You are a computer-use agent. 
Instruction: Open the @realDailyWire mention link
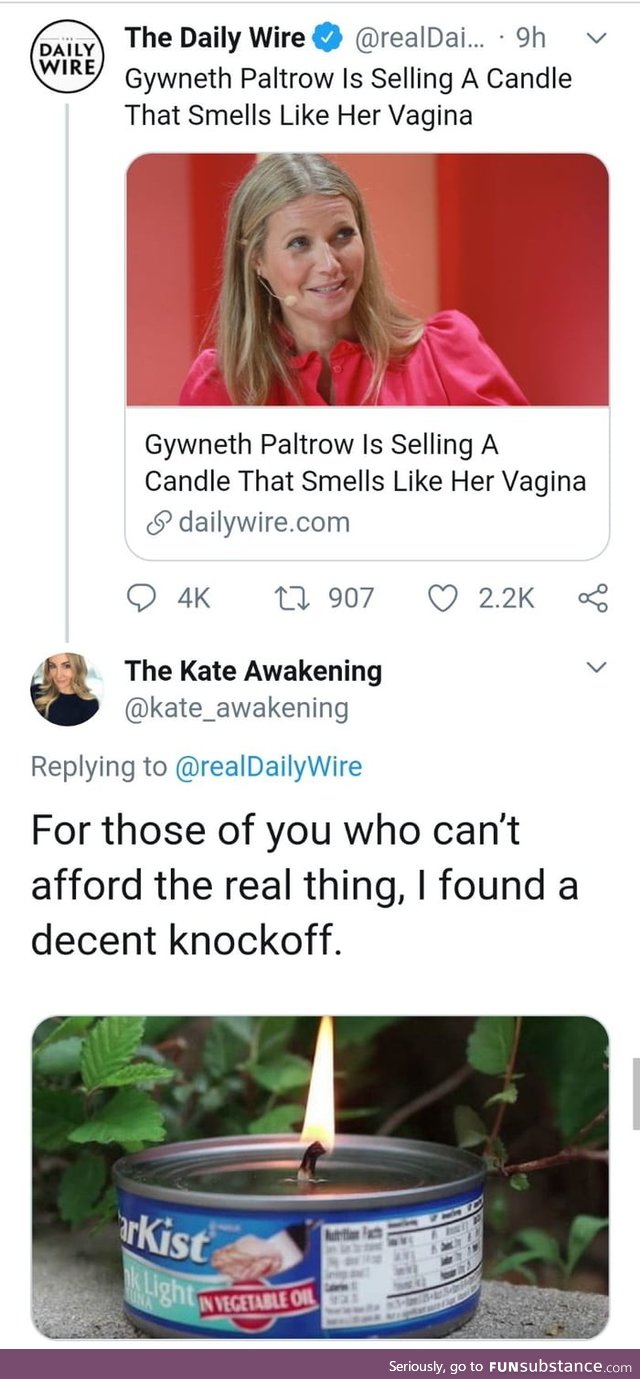(268, 767)
